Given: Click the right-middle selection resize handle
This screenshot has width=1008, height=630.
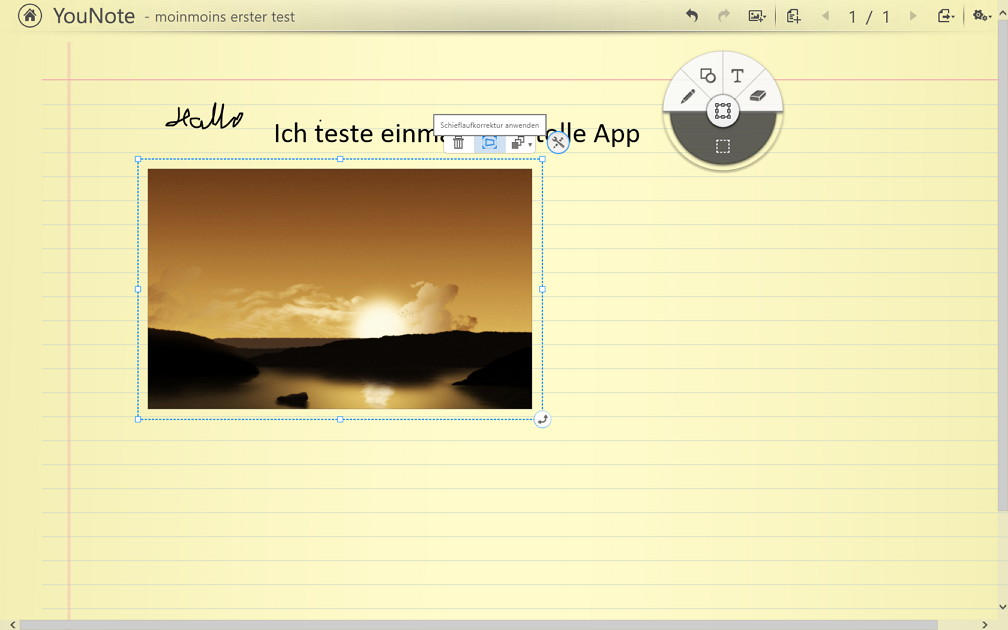Looking at the screenshot, I should [x=542, y=289].
